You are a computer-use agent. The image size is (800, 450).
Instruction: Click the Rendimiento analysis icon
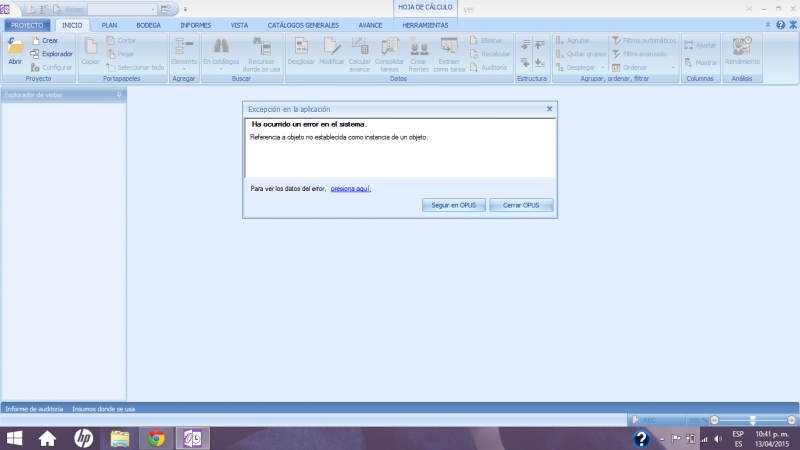click(742, 49)
